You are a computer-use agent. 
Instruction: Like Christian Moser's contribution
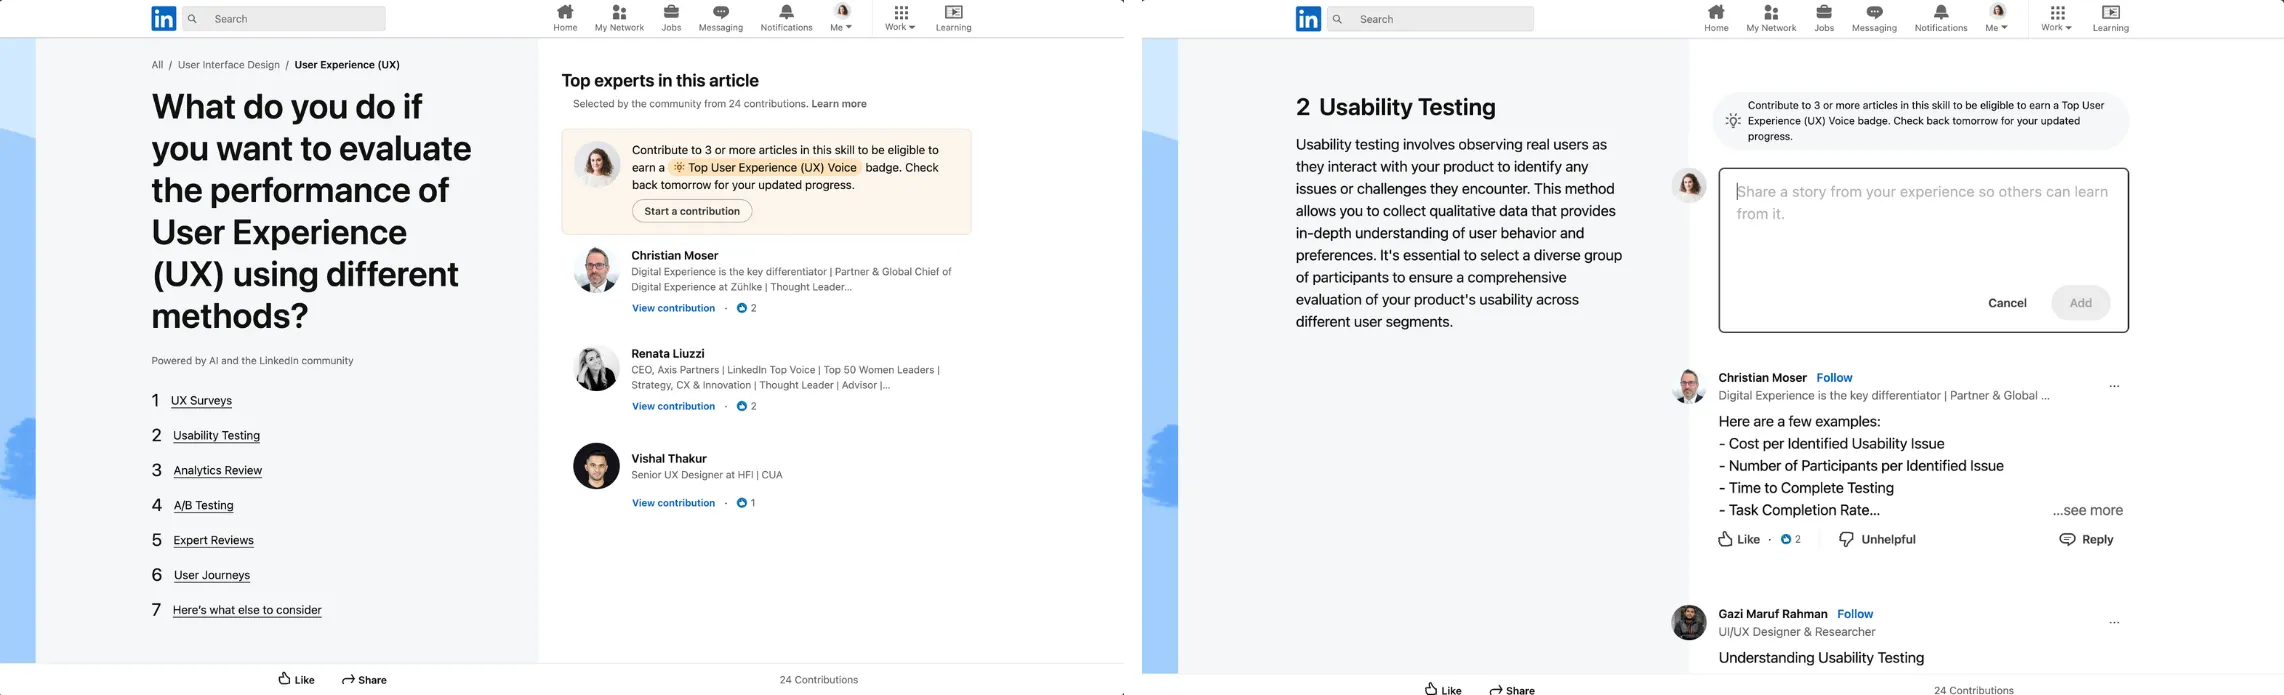tap(1738, 539)
